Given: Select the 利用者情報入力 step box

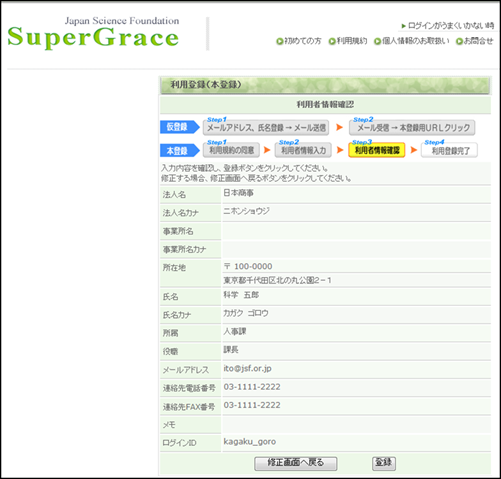Looking at the screenshot, I should point(303,150).
